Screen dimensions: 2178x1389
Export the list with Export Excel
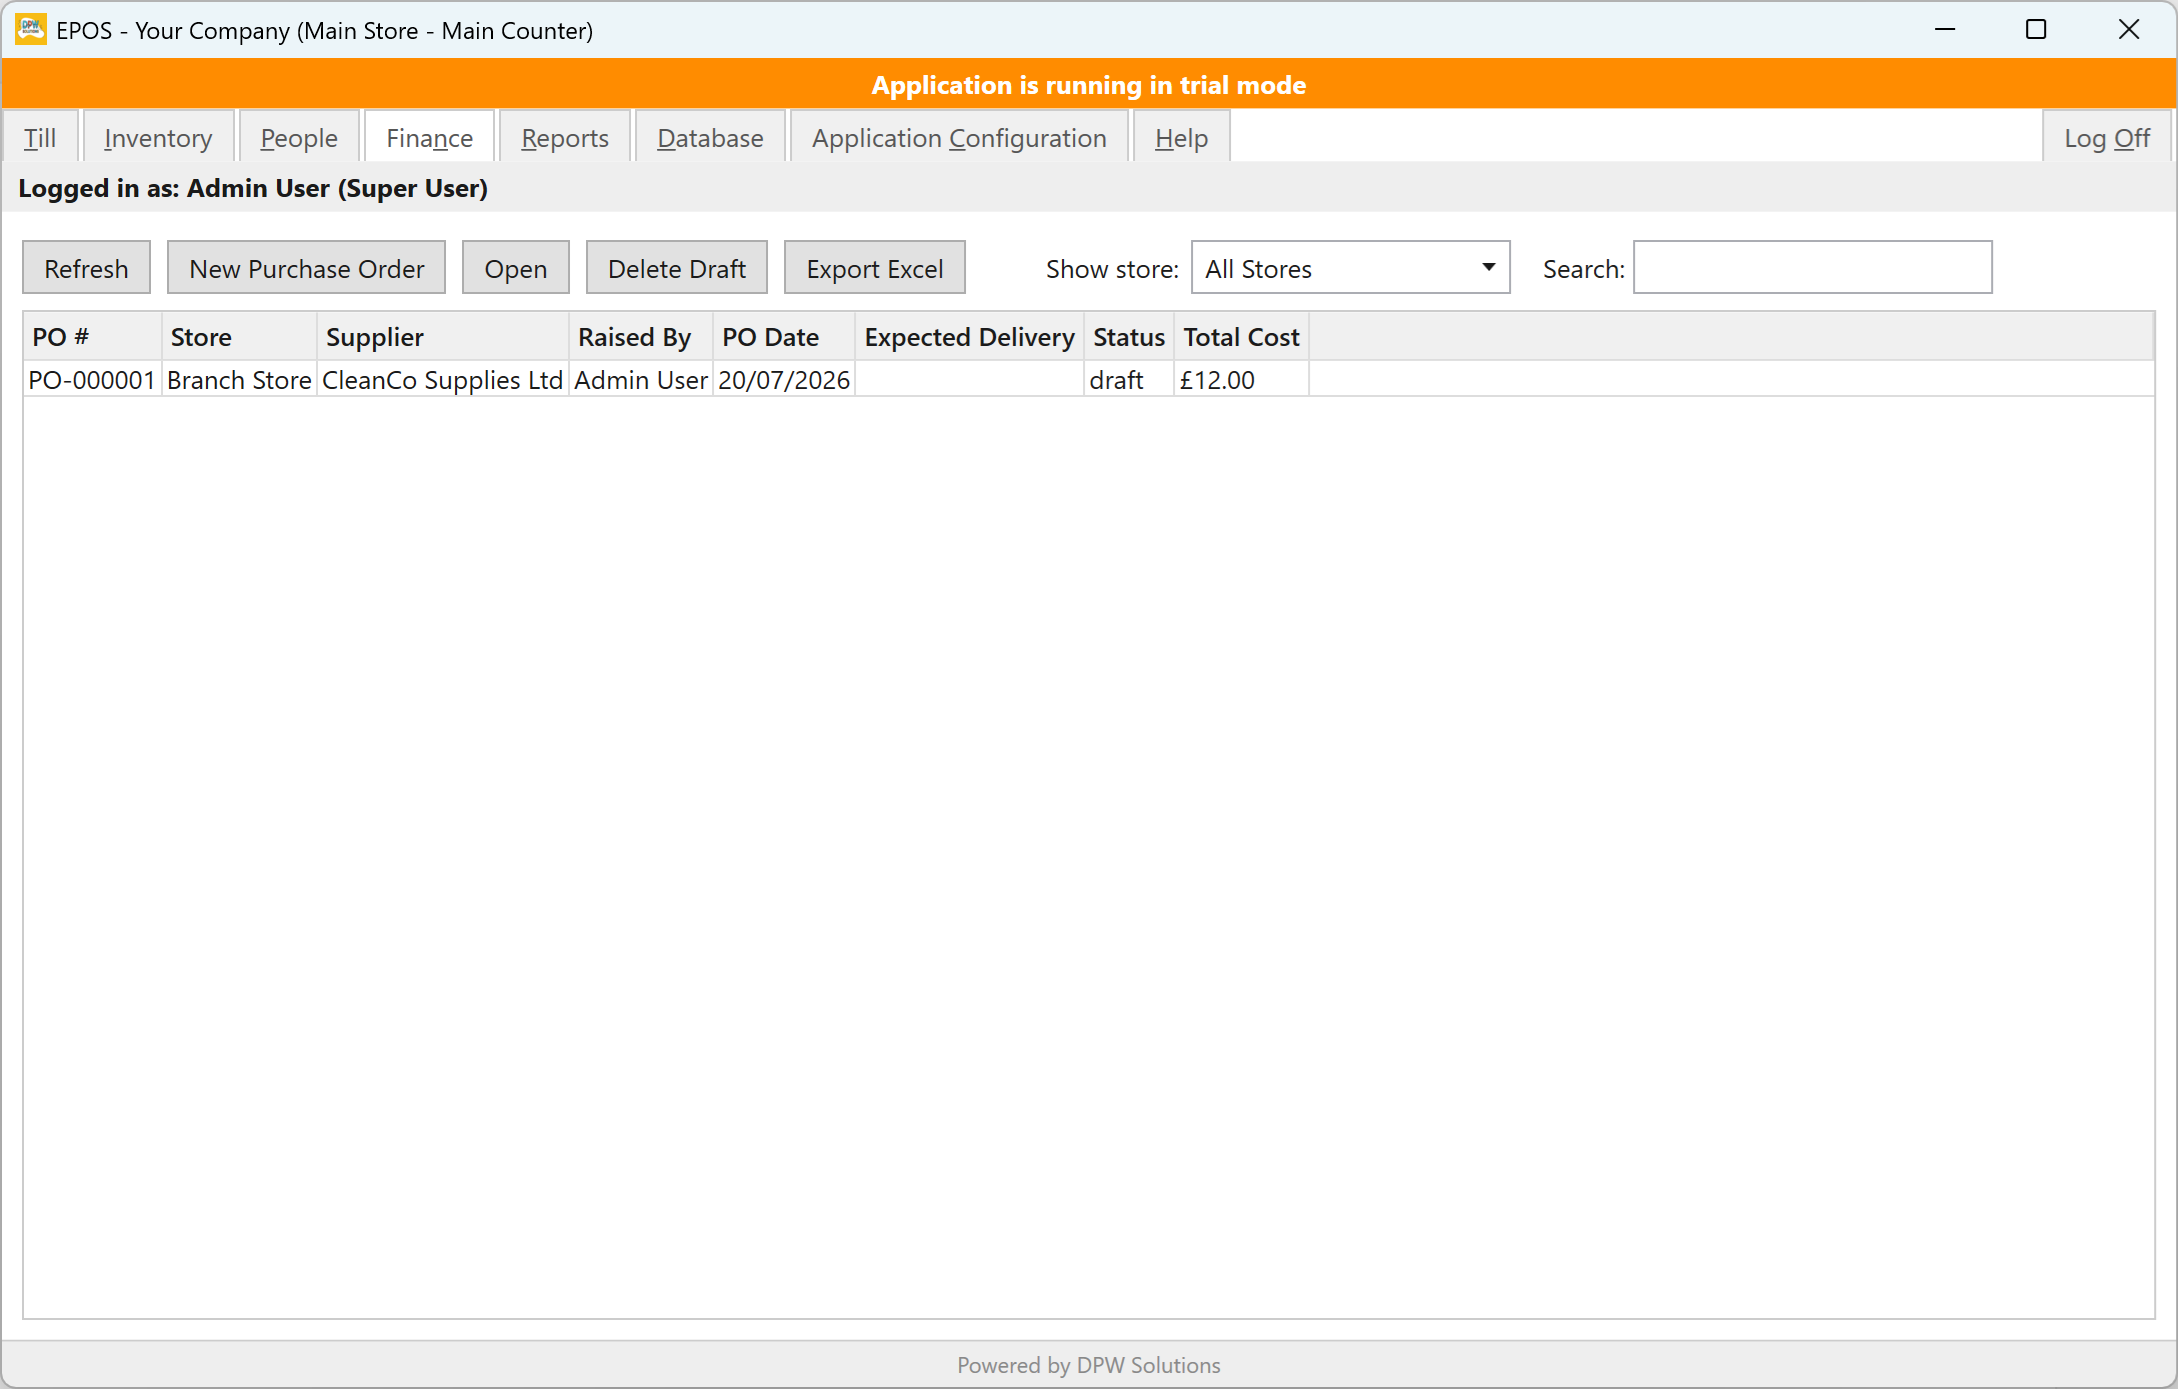[874, 267]
